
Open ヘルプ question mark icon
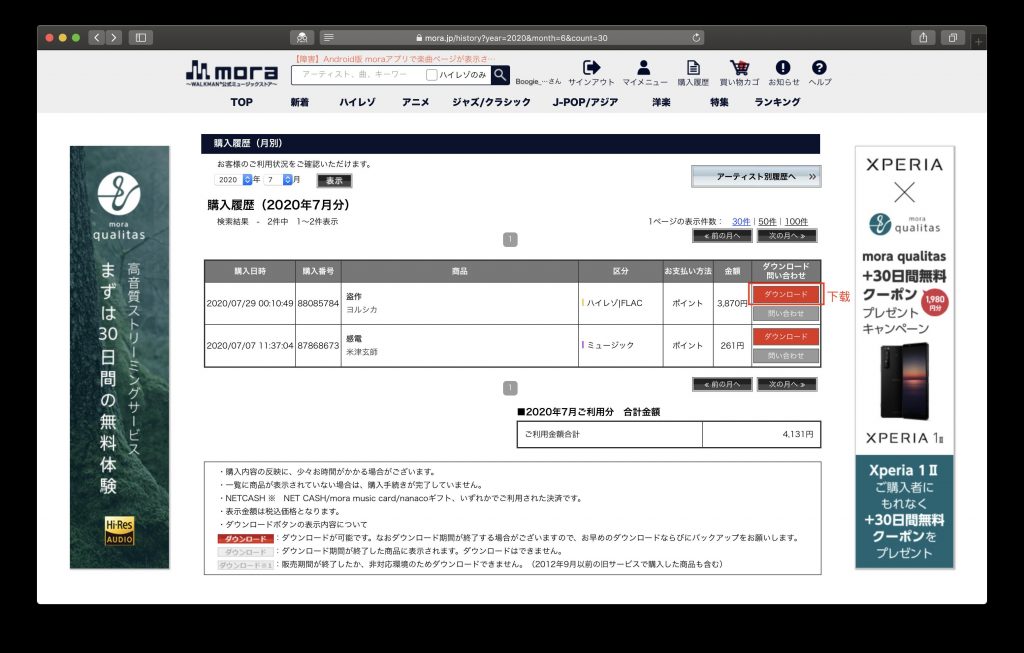(820, 72)
